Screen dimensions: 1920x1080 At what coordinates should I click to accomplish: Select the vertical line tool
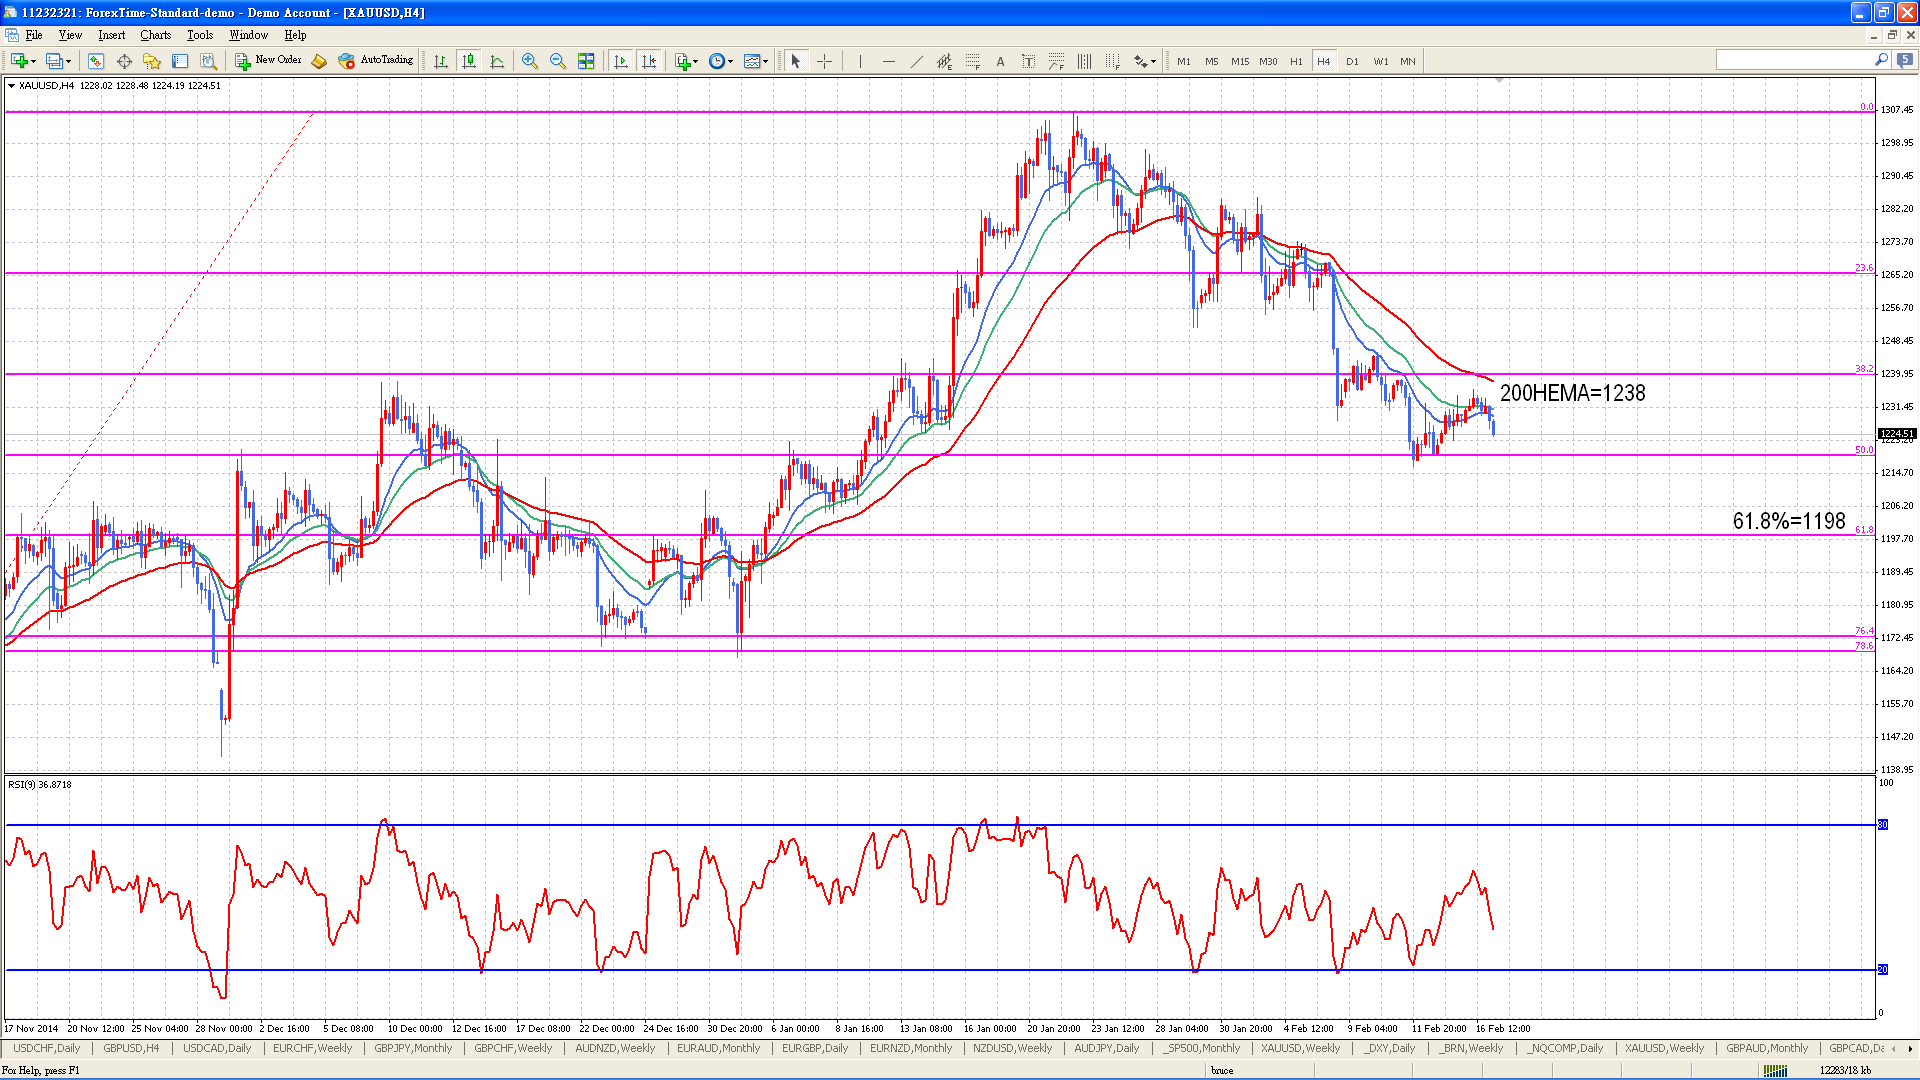[x=860, y=61]
